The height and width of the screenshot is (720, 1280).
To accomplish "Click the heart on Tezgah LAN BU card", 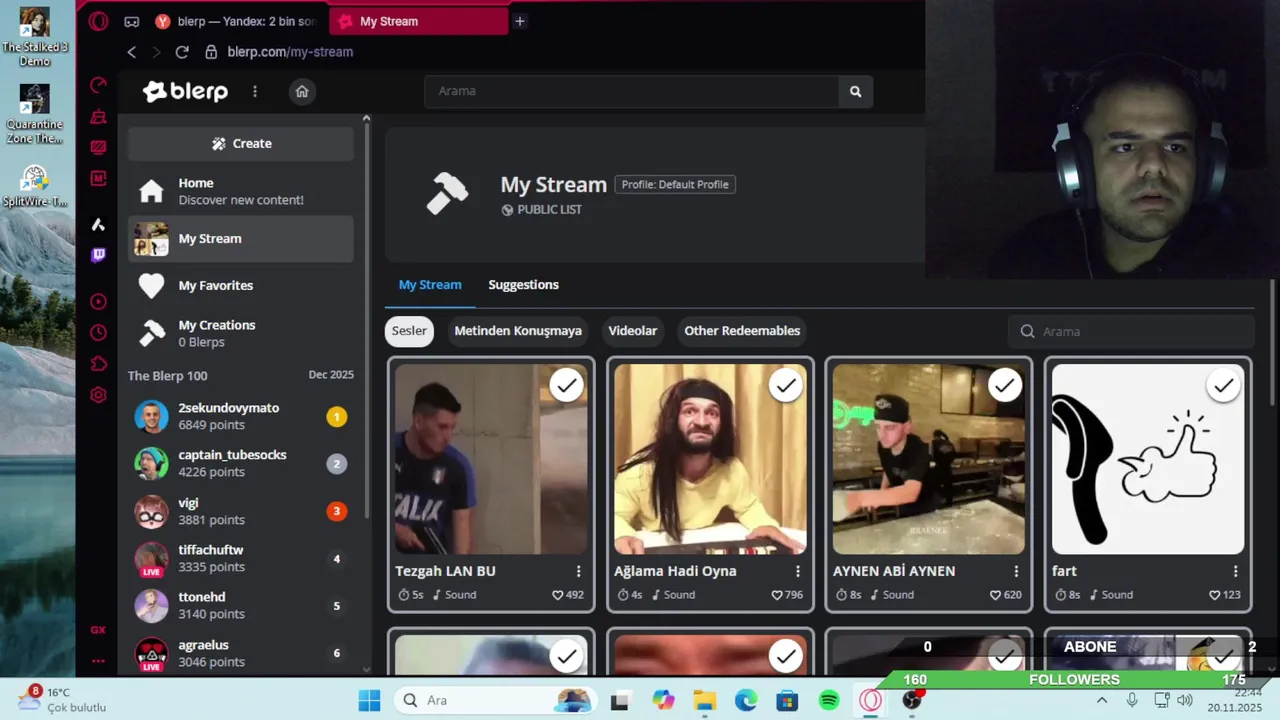I will (x=558, y=595).
